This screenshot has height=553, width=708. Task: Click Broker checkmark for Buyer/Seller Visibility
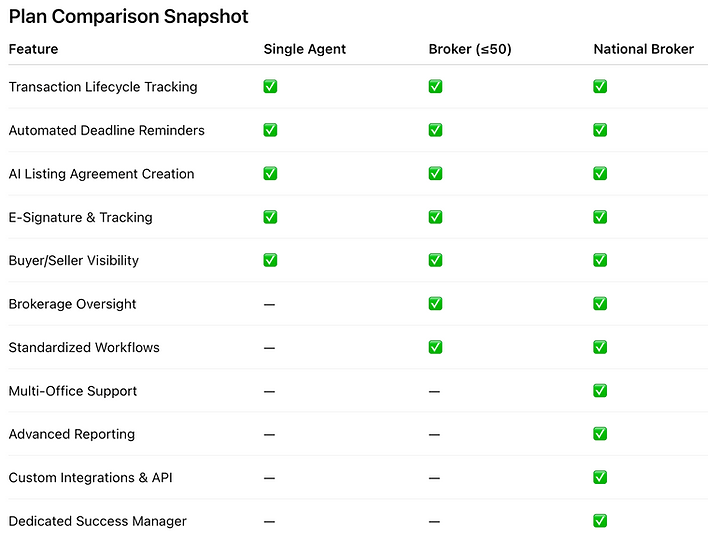click(435, 261)
